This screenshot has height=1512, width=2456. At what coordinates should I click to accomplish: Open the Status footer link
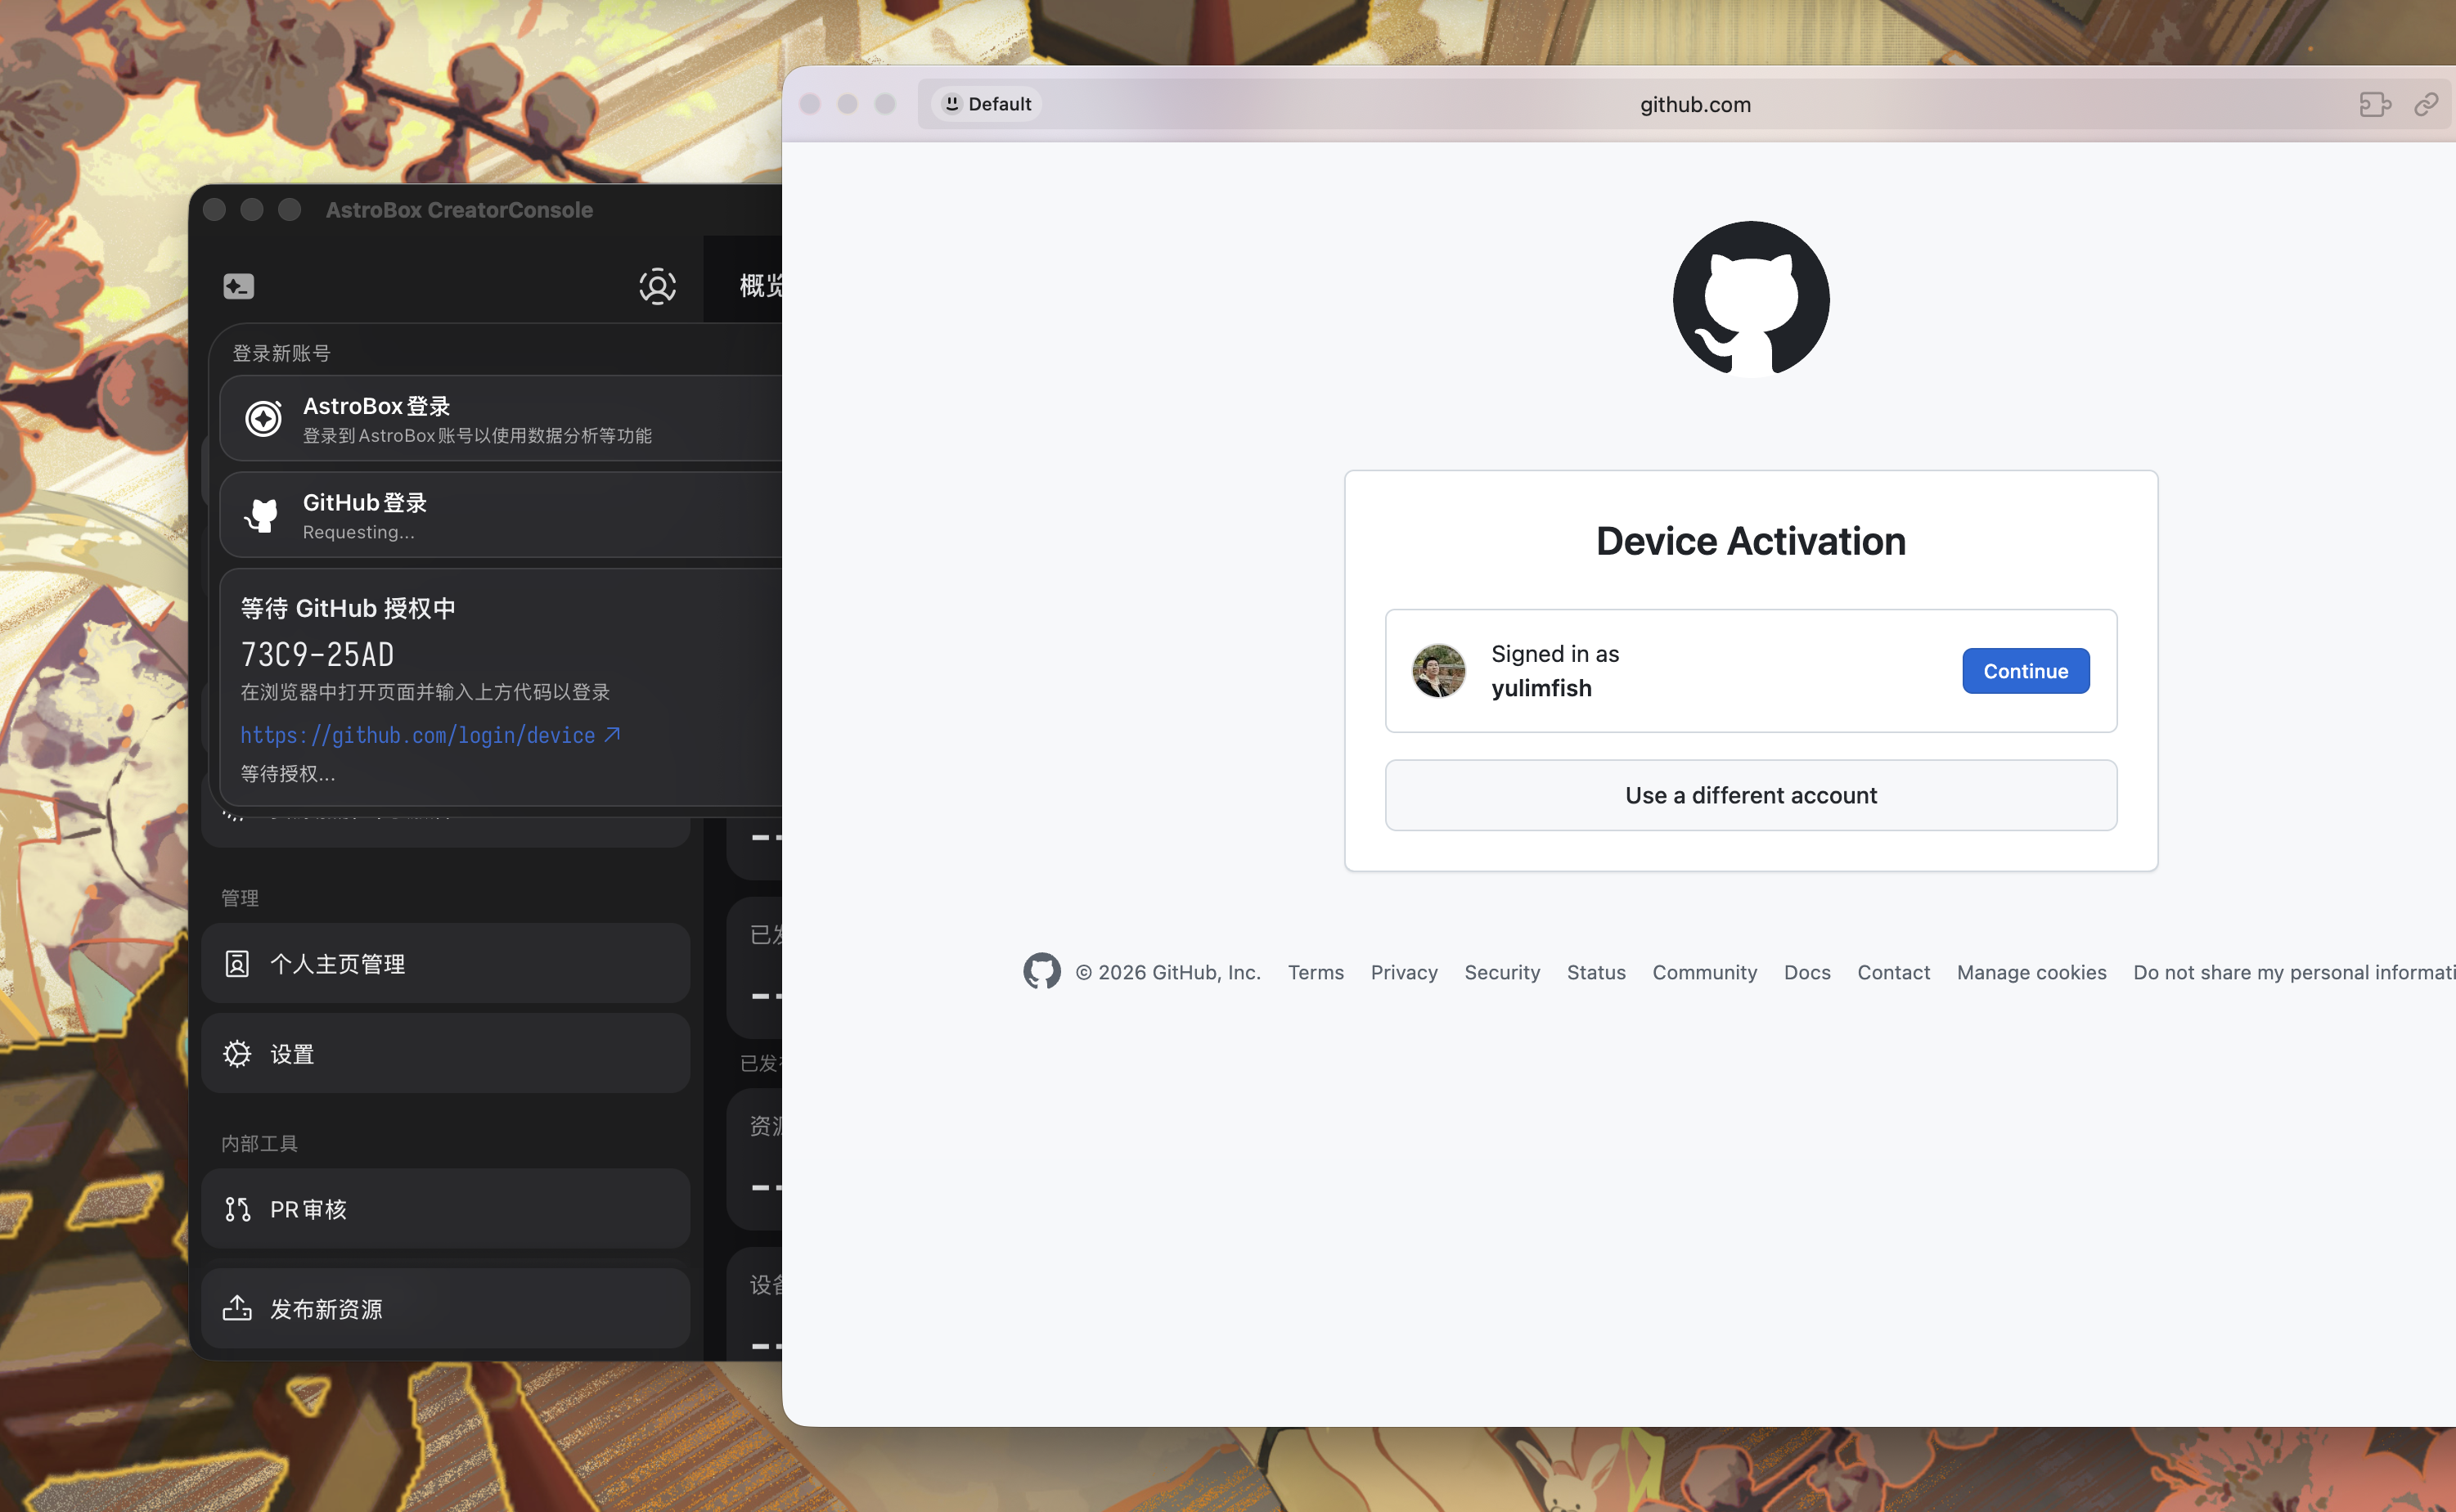coord(1596,973)
